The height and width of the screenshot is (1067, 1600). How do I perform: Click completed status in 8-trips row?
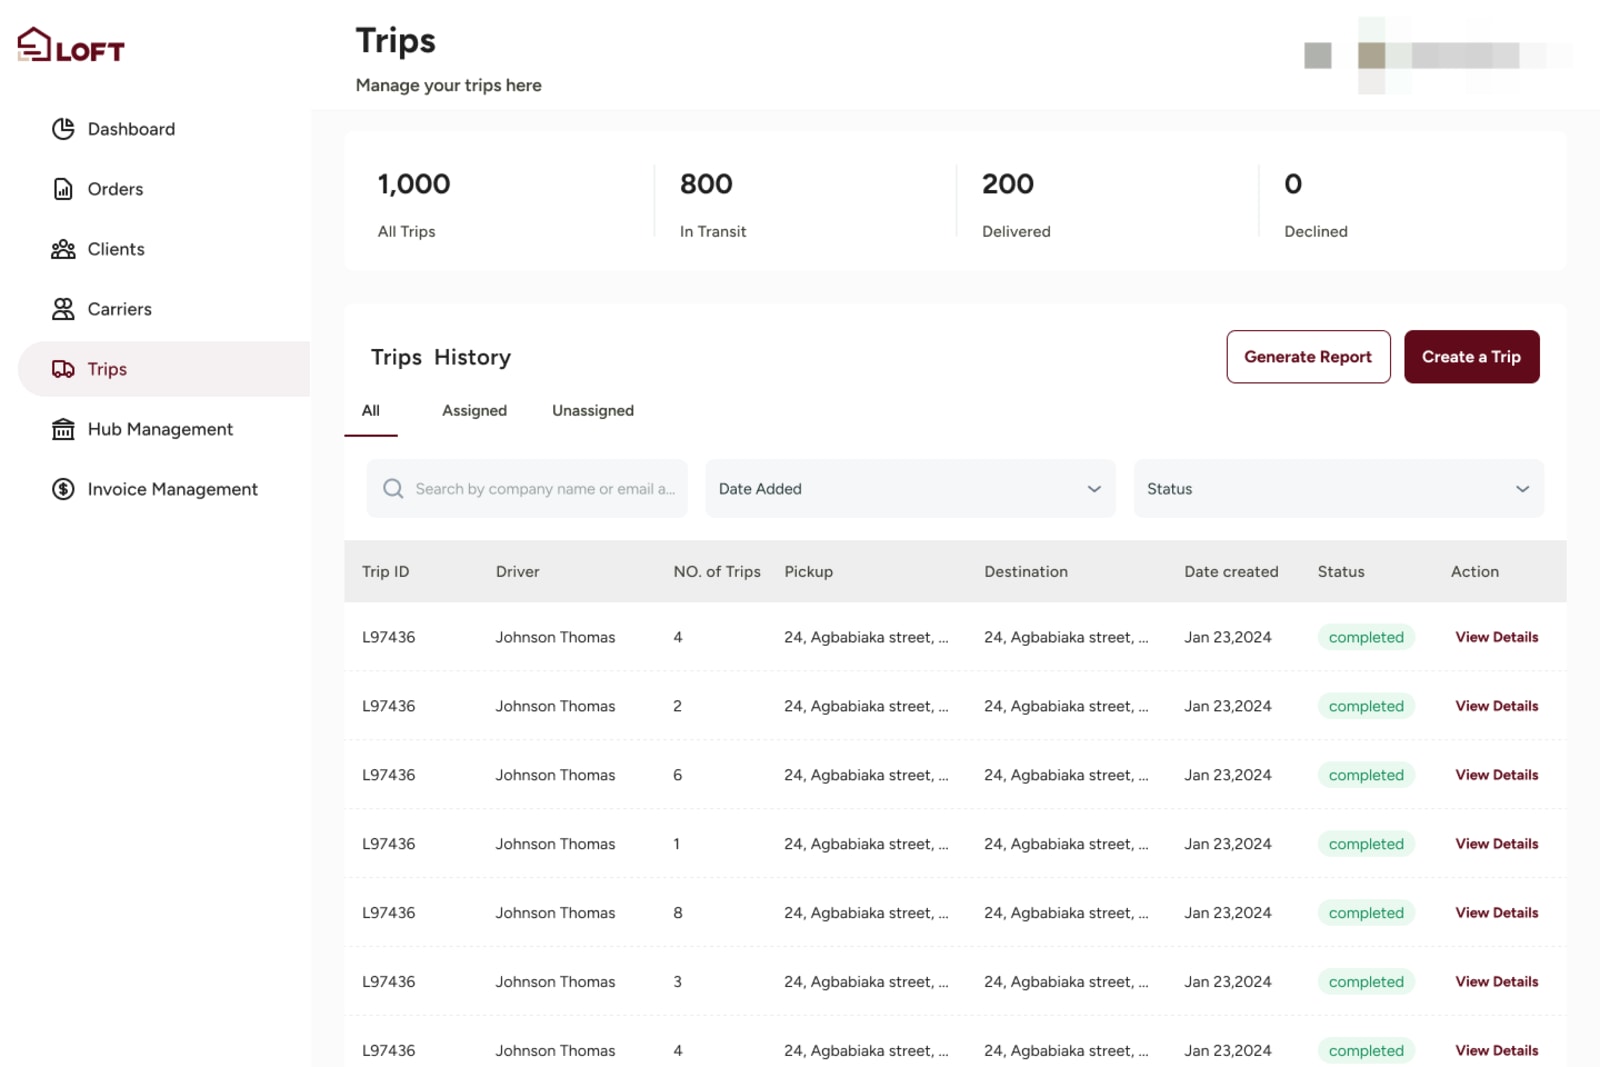[x=1366, y=913]
